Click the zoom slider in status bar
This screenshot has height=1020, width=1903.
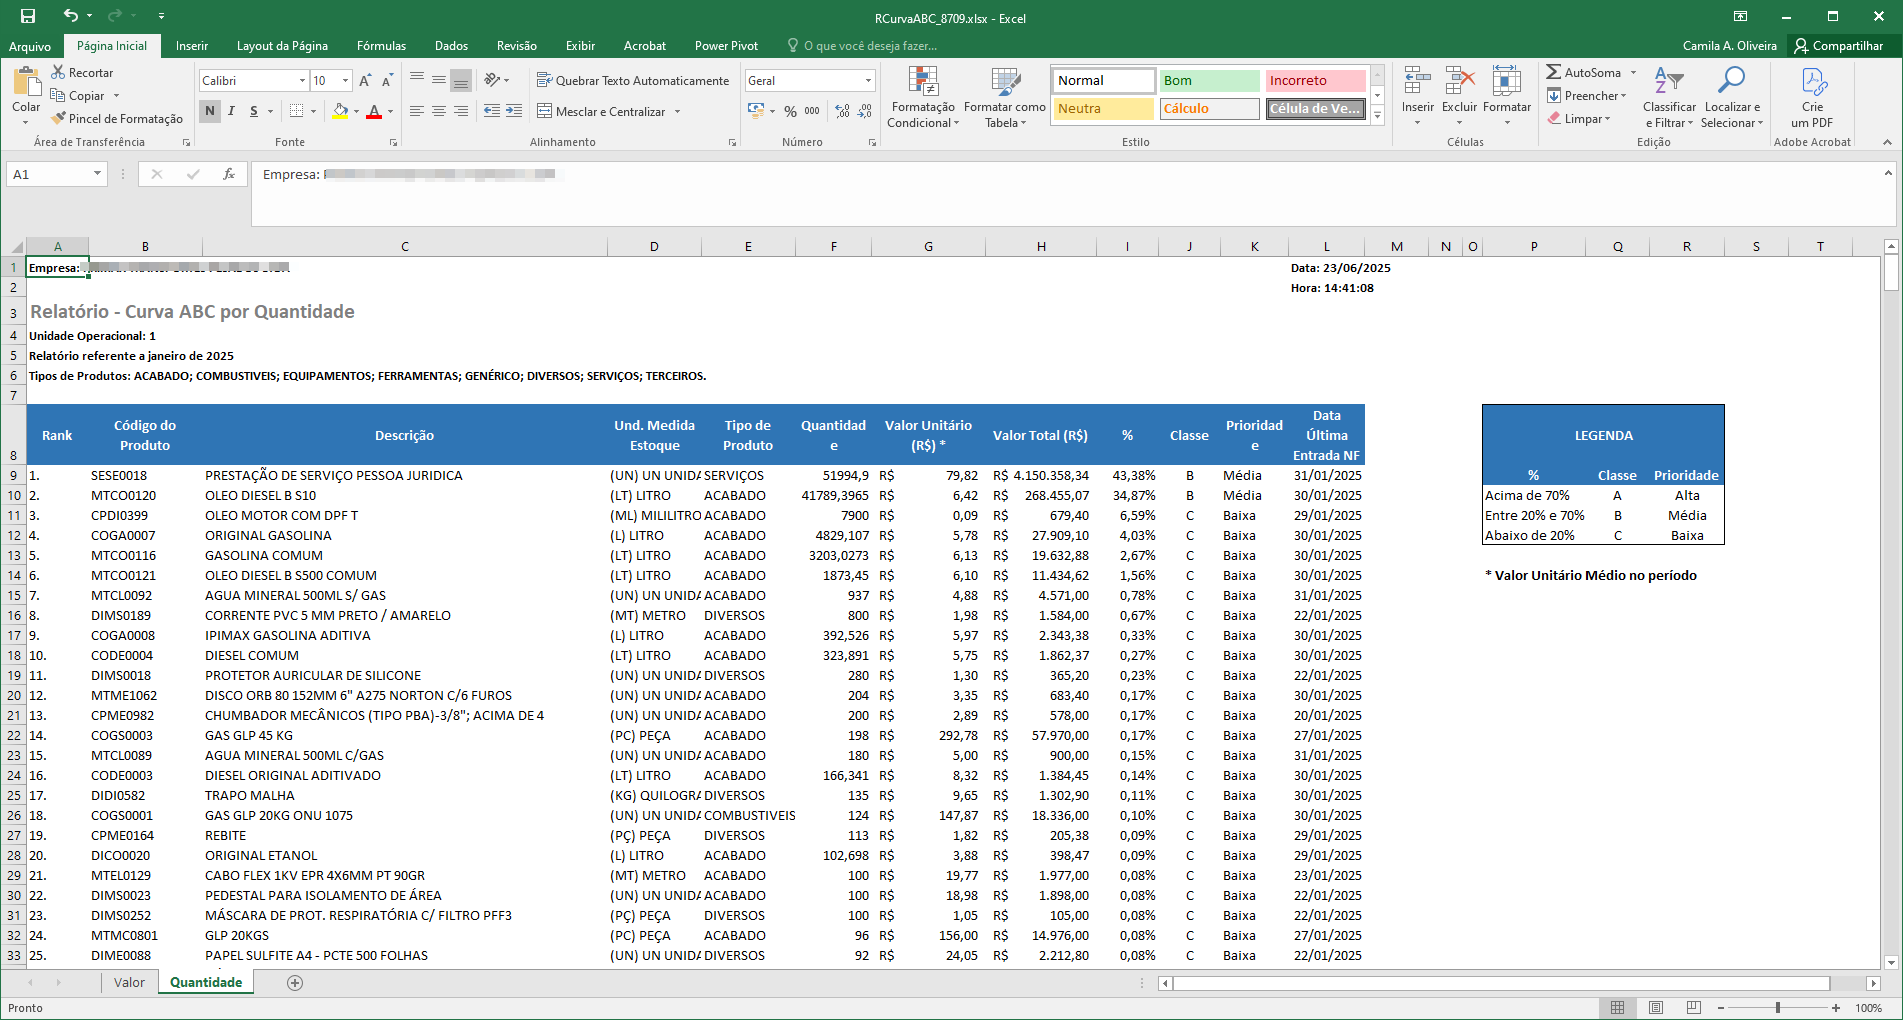click(x=1777, y=1008)
